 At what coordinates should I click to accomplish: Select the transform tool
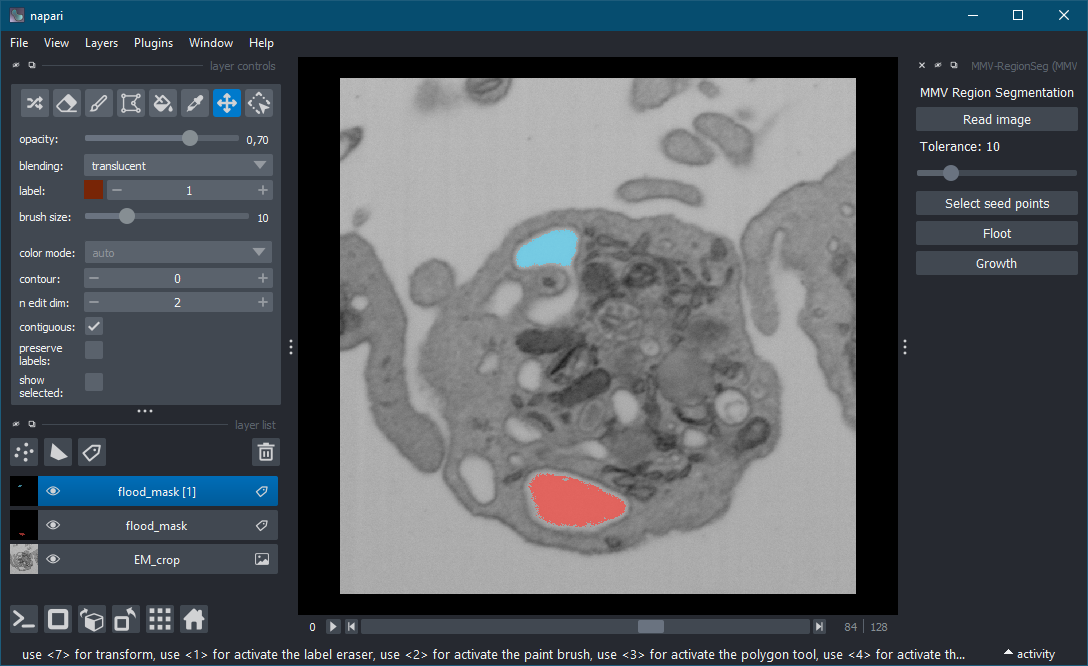259,103
